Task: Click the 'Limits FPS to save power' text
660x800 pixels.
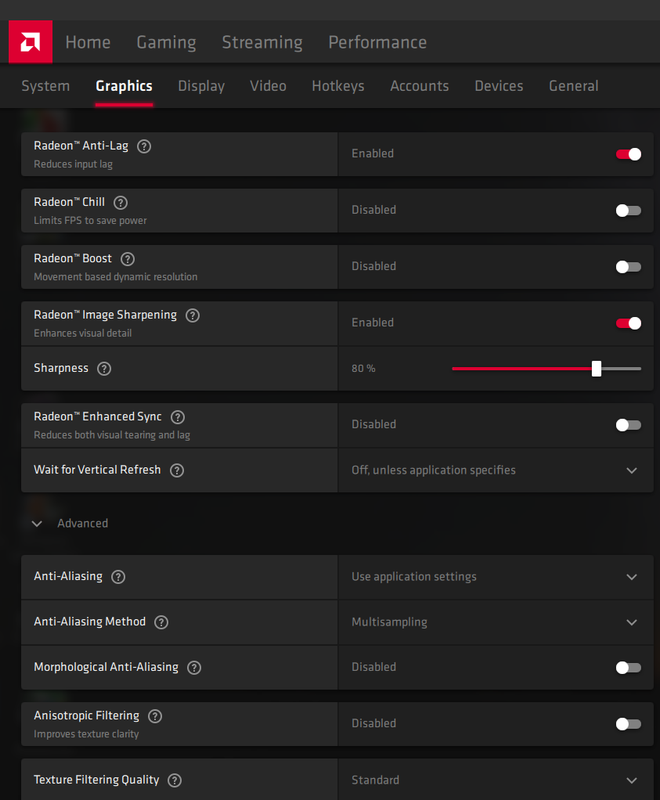Action: pyautogui.click(x=90, y=220)
